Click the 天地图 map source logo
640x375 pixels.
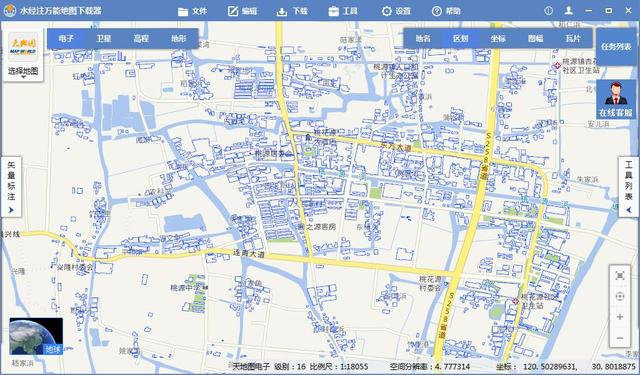(x=23, y=47)
